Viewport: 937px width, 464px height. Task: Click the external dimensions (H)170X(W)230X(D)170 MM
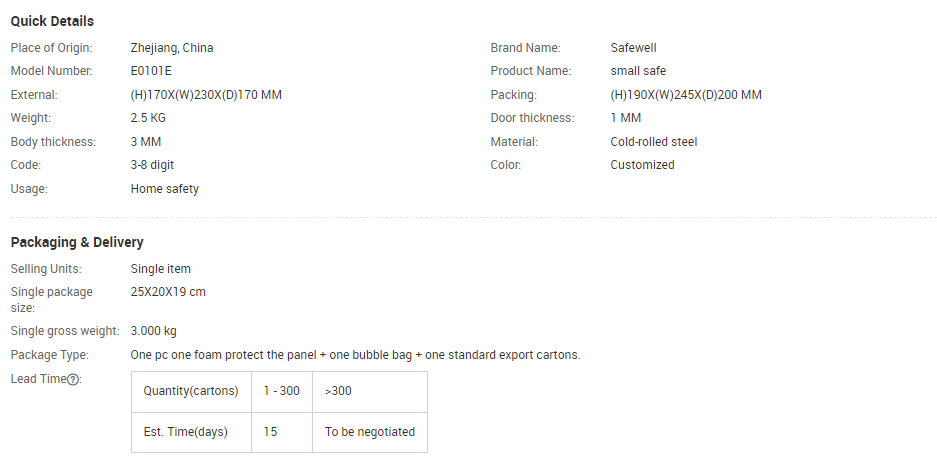coord(206,95)
